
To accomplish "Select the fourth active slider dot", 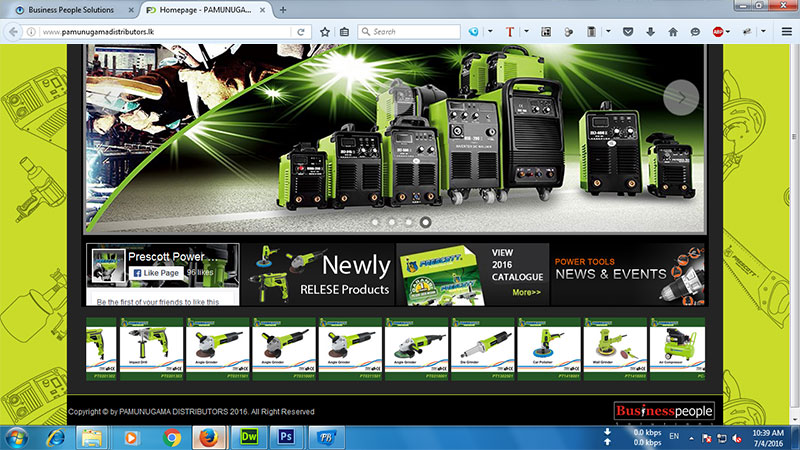I will [425, 222].
